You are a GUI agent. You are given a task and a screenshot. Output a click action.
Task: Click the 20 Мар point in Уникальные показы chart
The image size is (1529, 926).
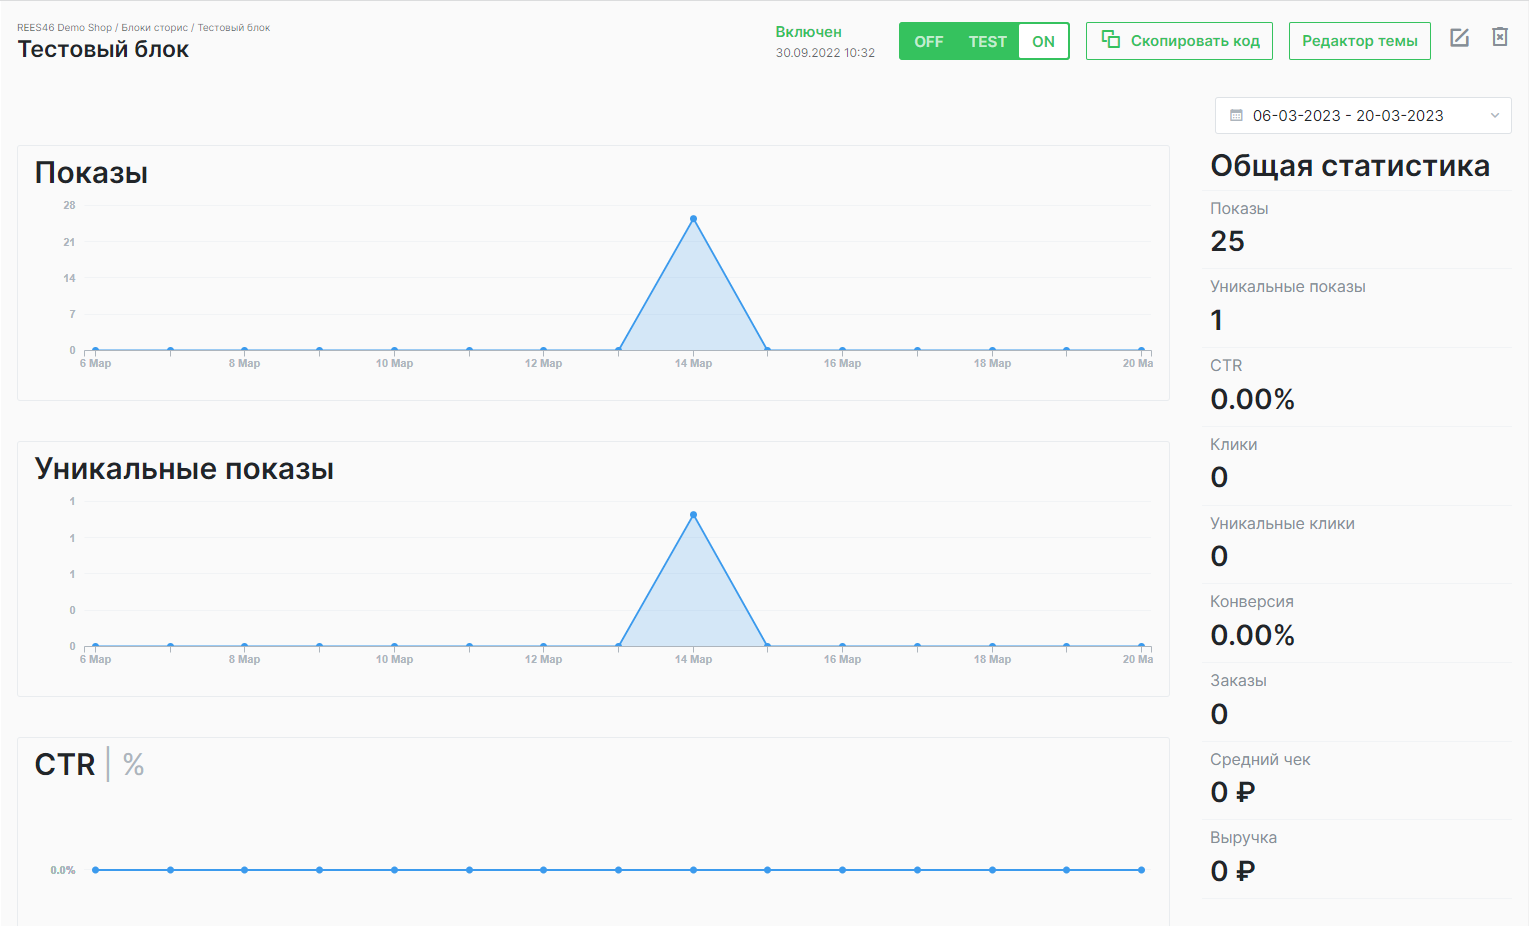[1141, 646]
